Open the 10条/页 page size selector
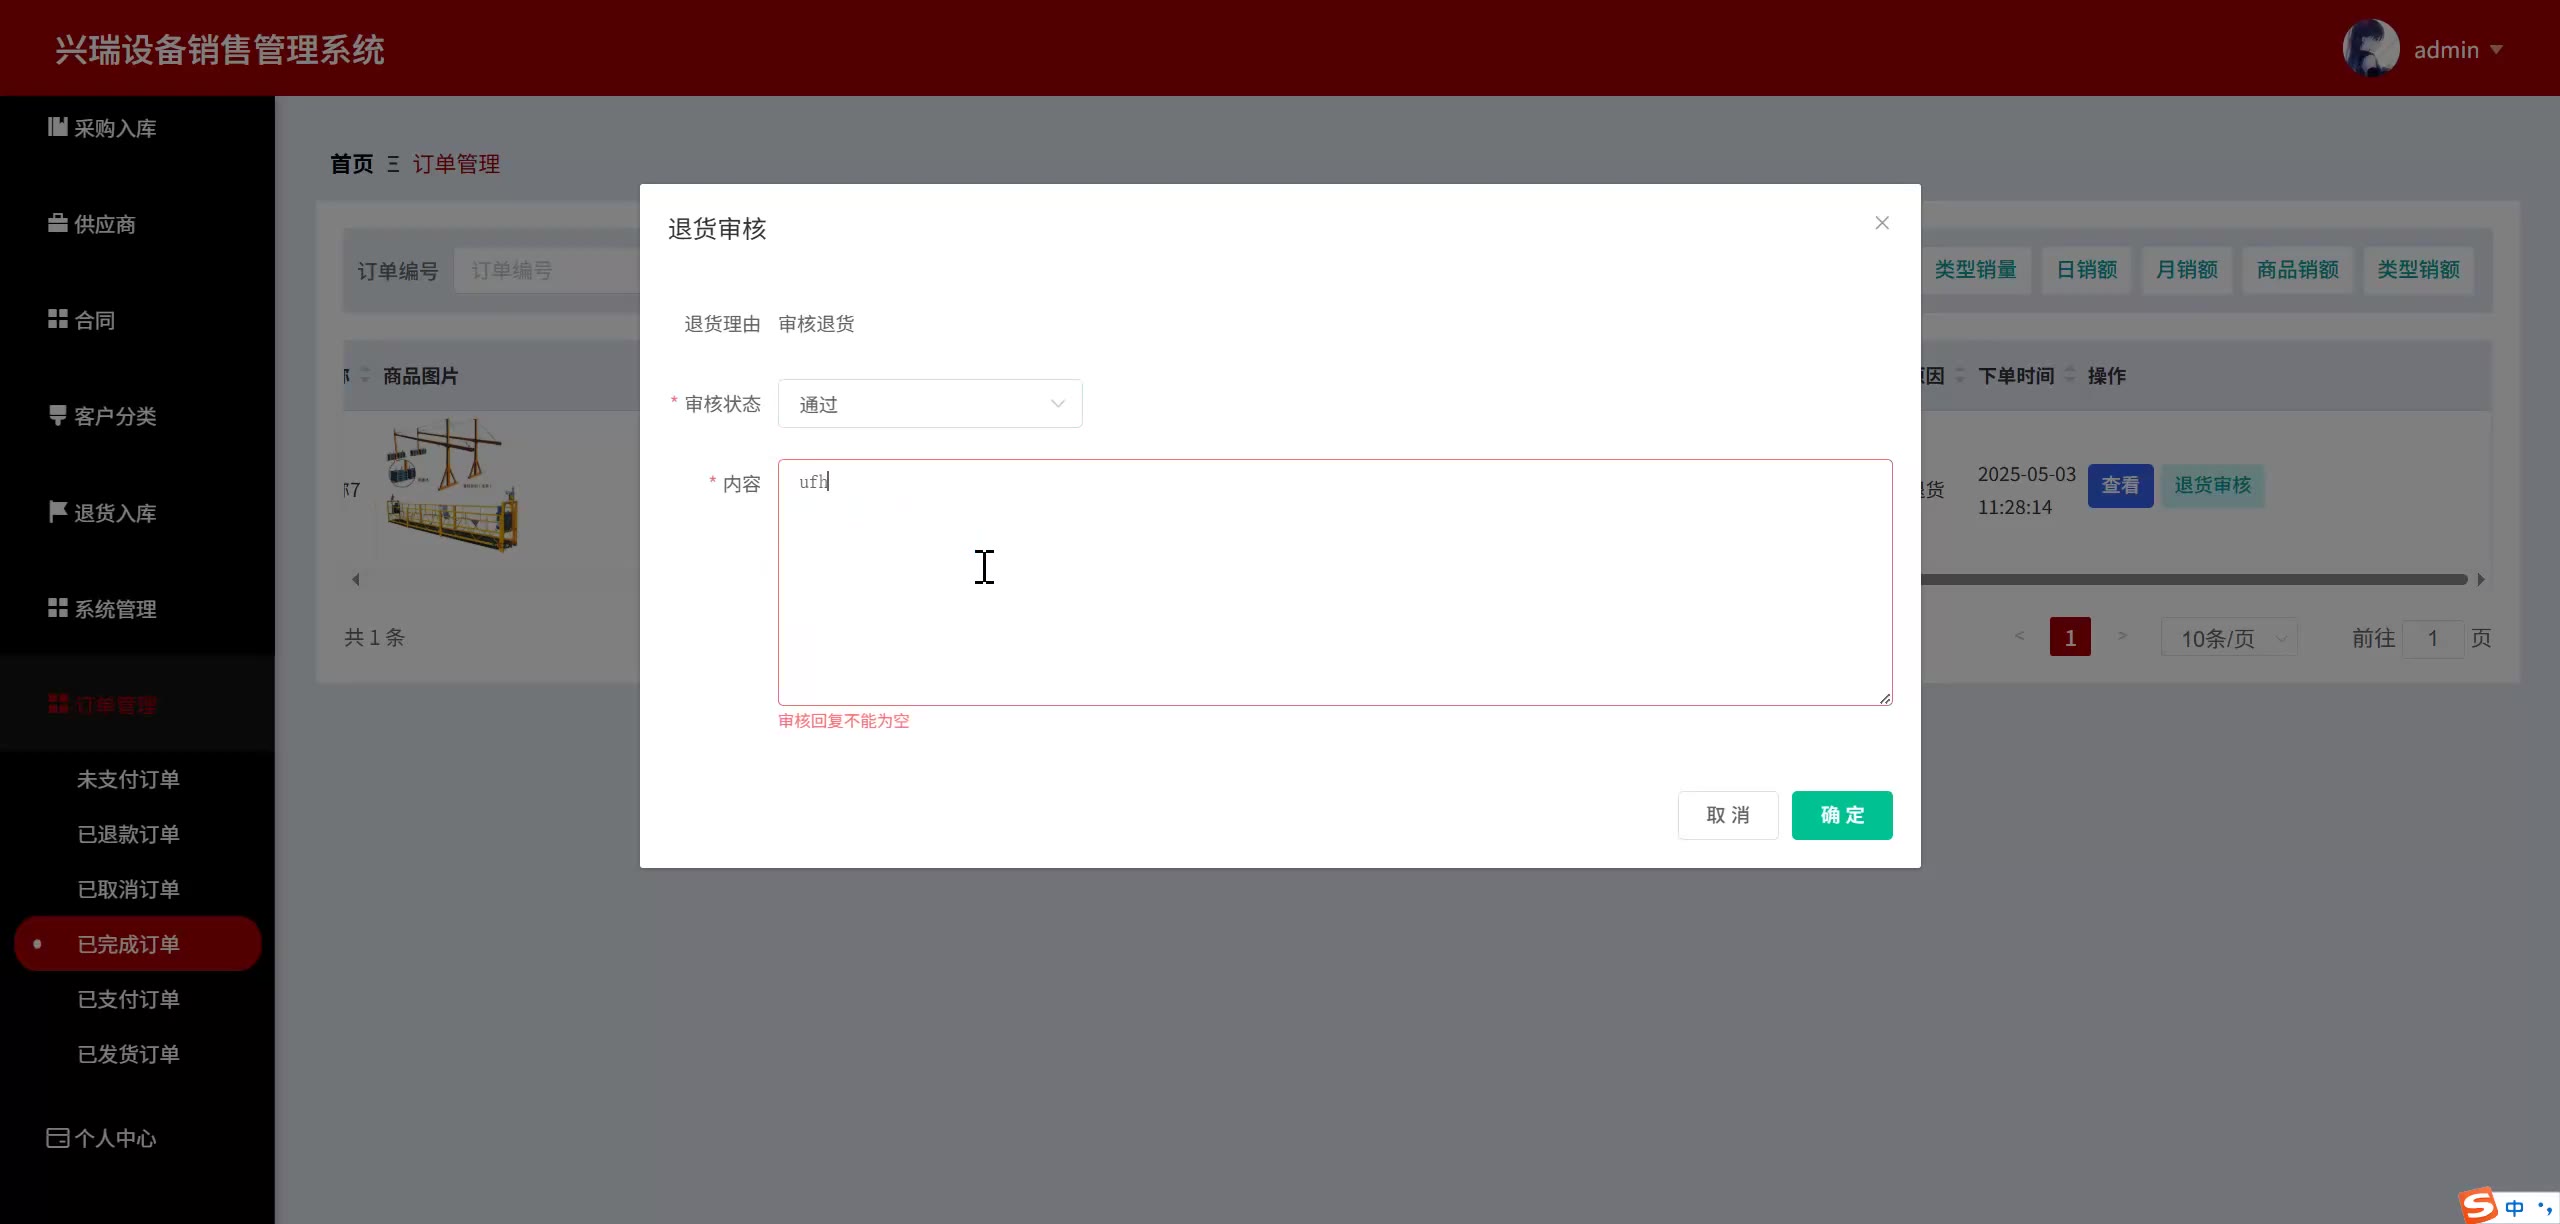Screen dimensions: 2560x1224 (x=2229, y=638)
